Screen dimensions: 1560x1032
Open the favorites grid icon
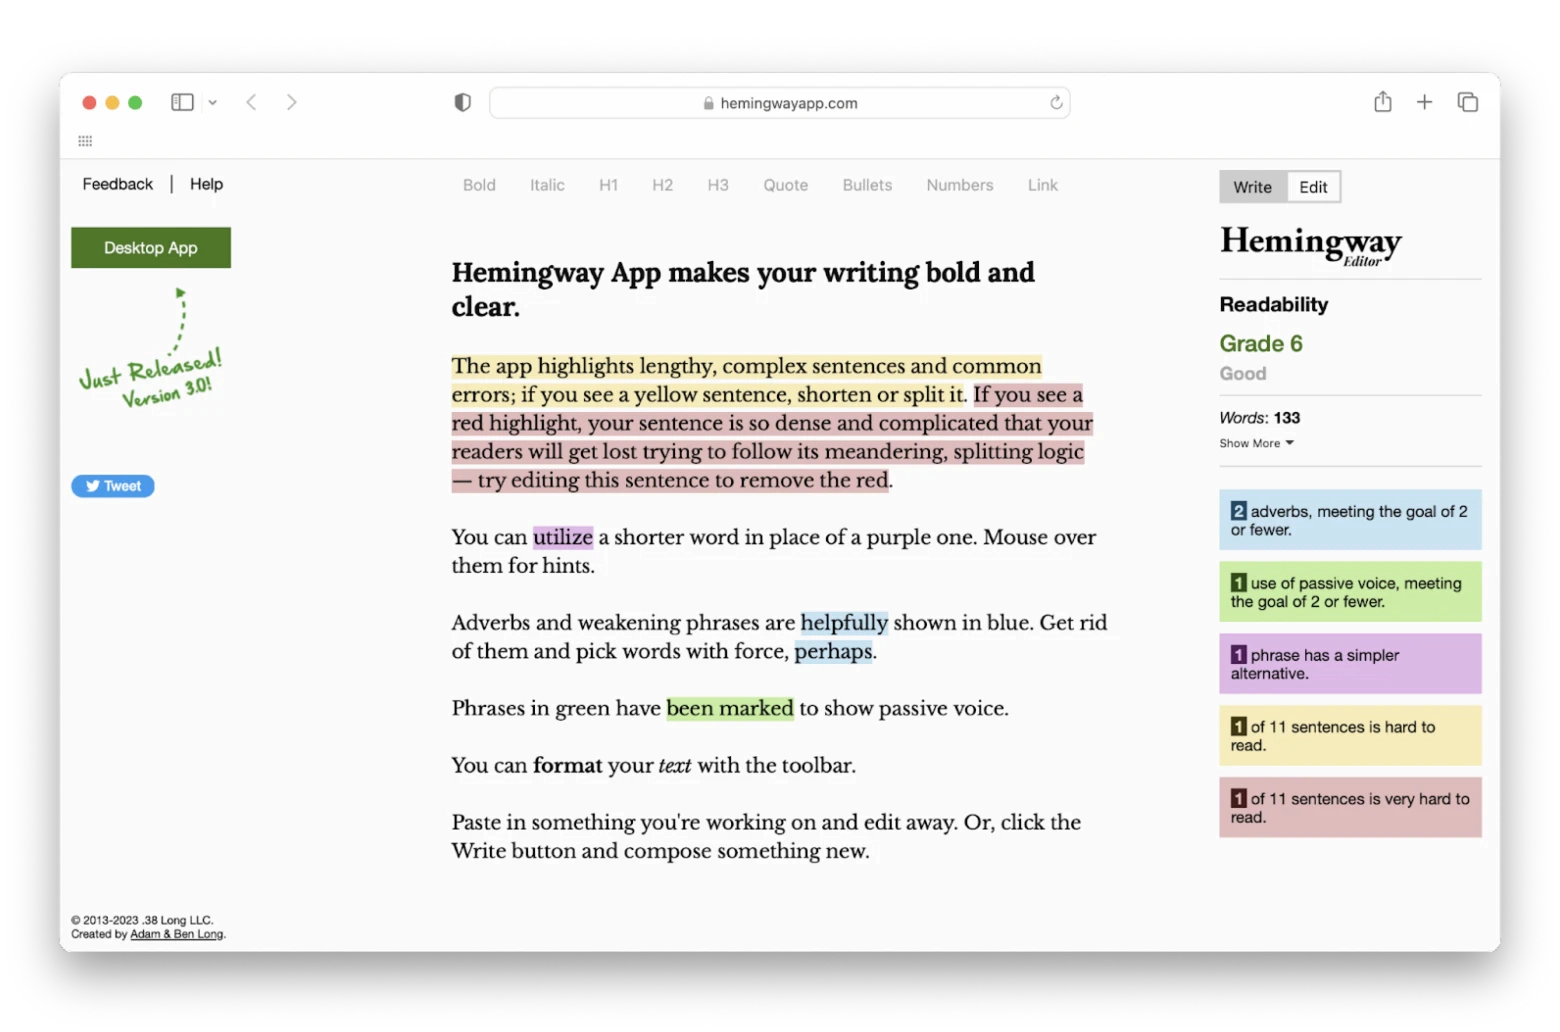[85, 141]
